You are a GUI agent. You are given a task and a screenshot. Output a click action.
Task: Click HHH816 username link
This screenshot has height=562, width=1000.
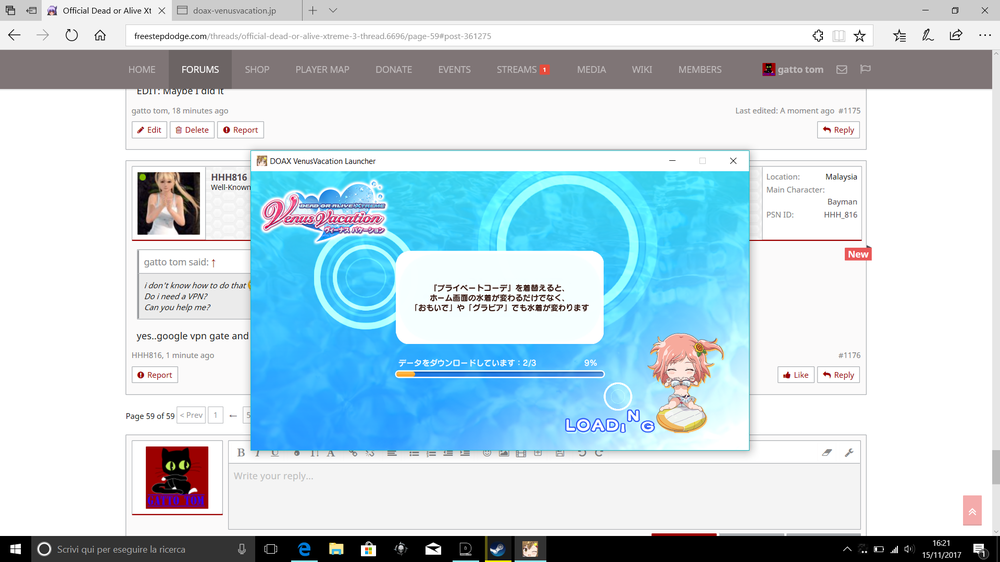(x=229, y=177)
